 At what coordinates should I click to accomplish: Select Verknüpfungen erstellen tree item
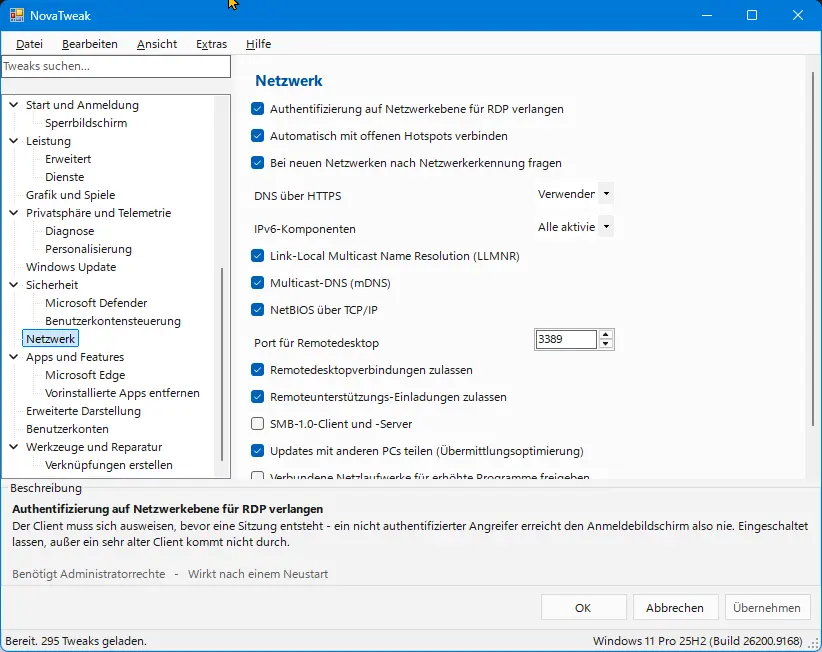pyautogui.click(x=109, y=465)
